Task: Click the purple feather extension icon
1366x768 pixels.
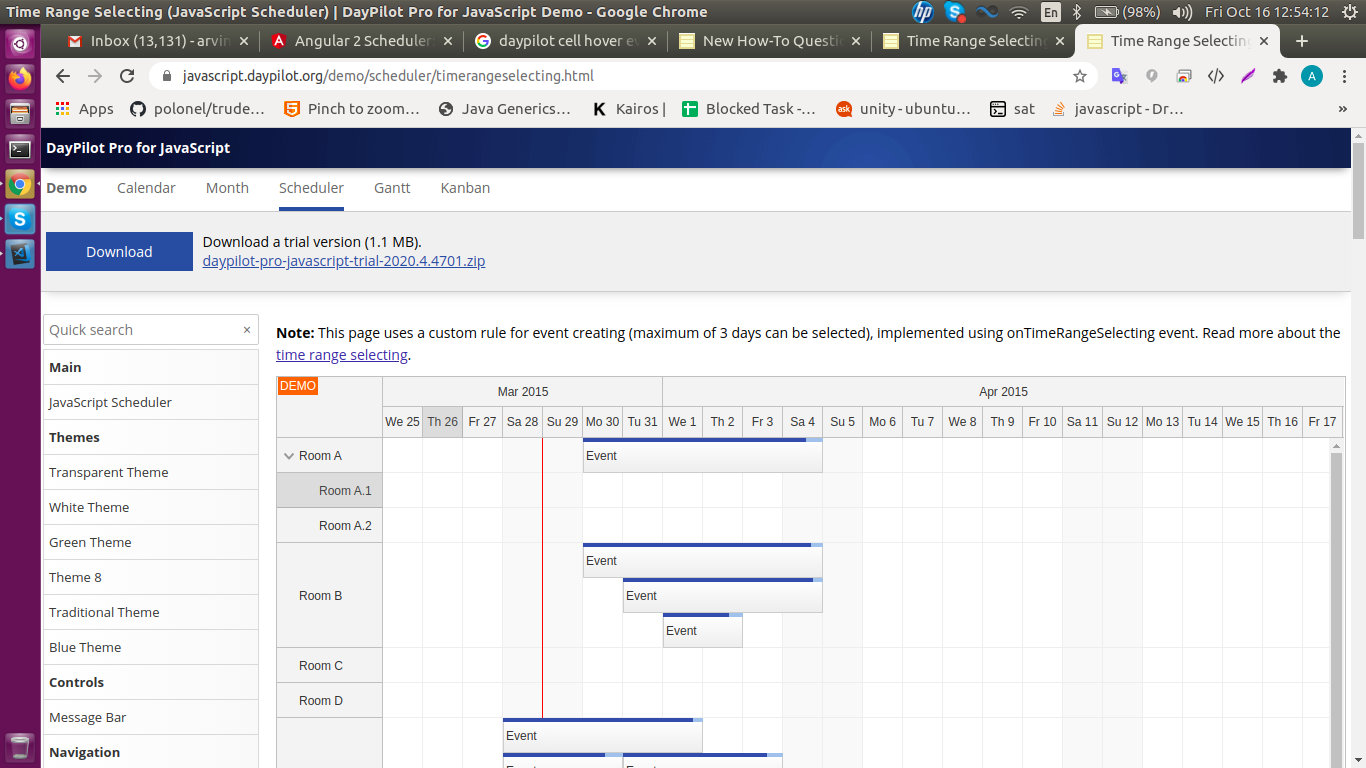Action: coord(1248,76)
